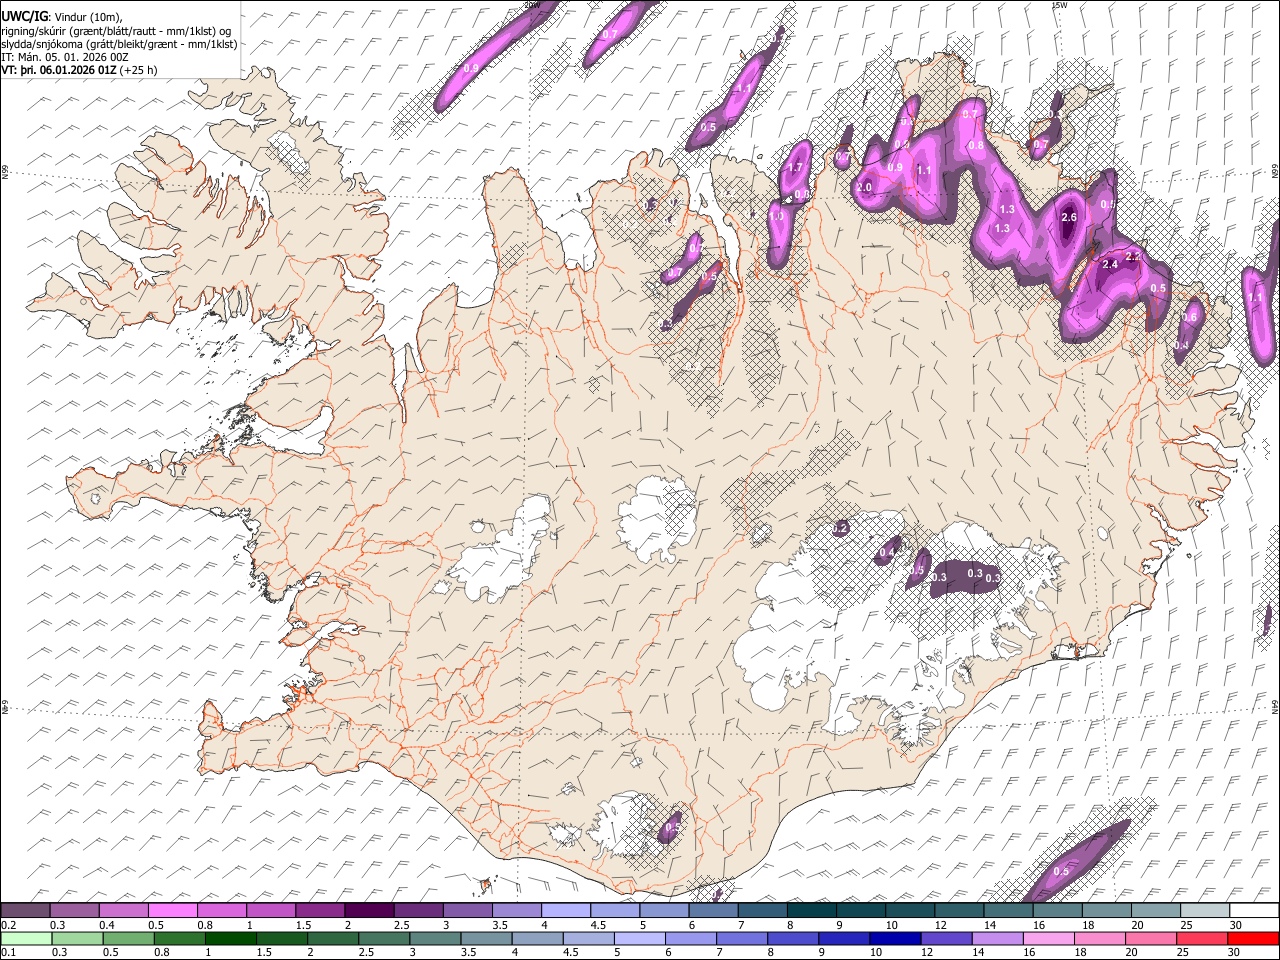
Task: Click the 2.2 precipitation value on the map
Action: tap(1132, 256)
